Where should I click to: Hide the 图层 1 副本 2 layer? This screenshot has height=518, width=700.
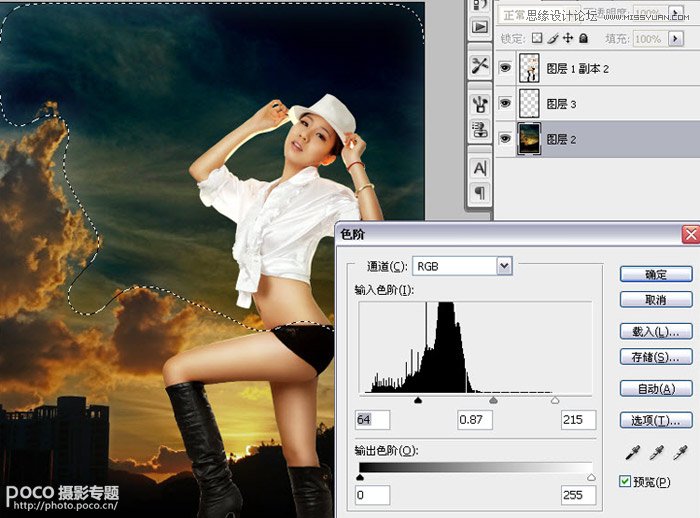[x=505, y=68]
